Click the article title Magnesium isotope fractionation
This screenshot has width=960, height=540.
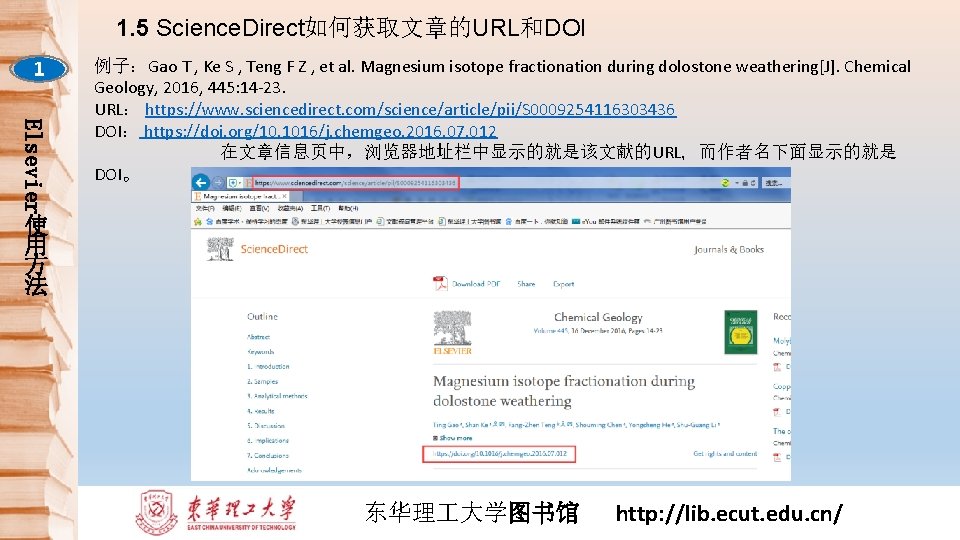click(x=564, y=391)
